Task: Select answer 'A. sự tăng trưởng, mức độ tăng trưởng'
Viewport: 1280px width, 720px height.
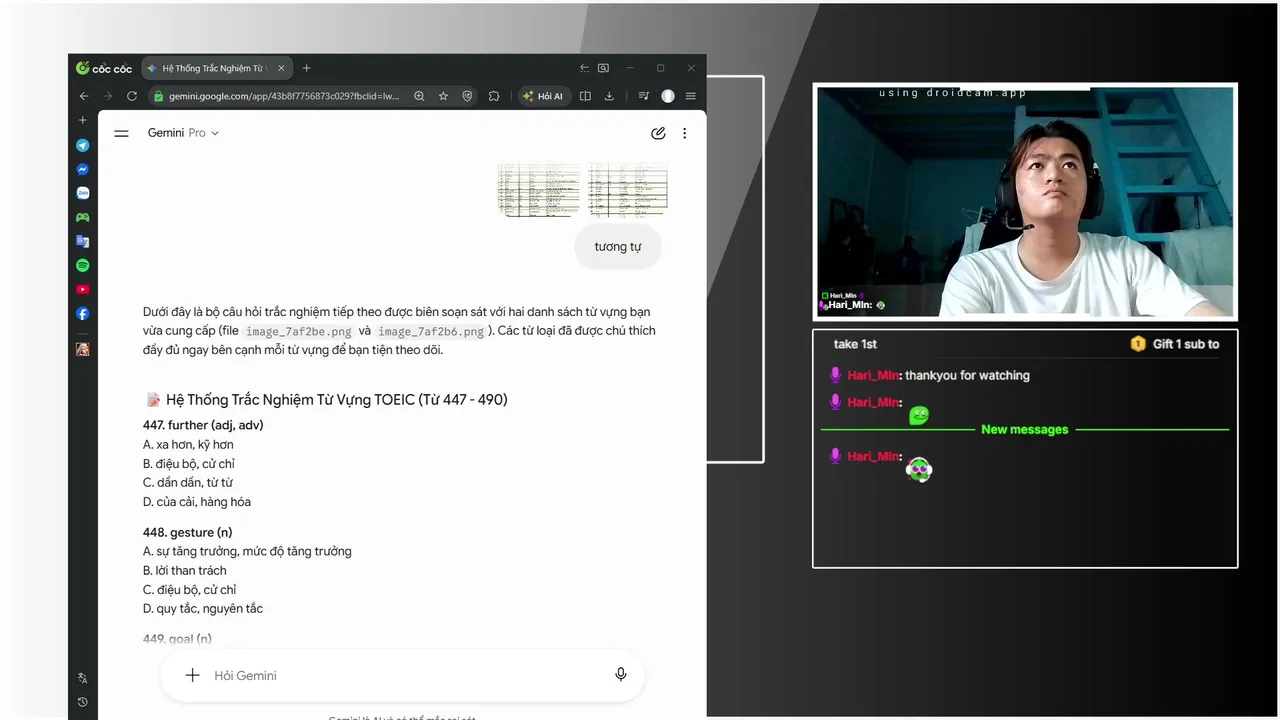Action: (x=247, y=552)
